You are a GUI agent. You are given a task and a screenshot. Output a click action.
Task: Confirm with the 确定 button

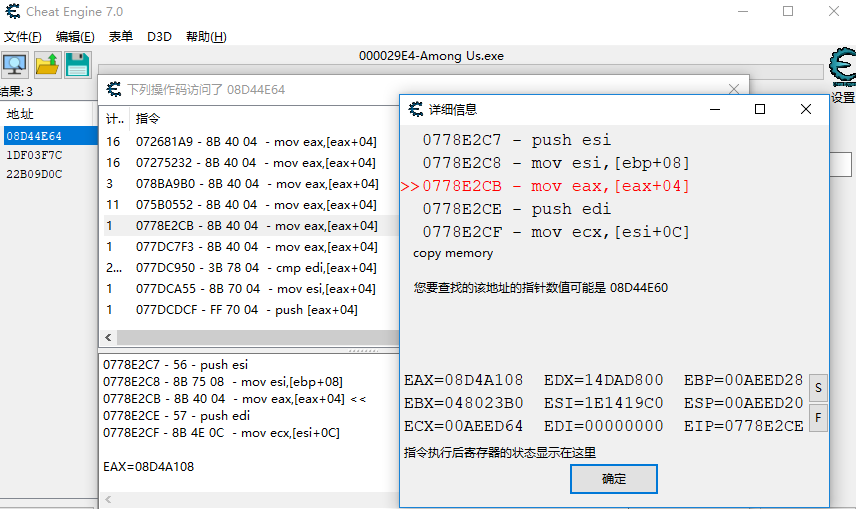[x=614, y=479]
